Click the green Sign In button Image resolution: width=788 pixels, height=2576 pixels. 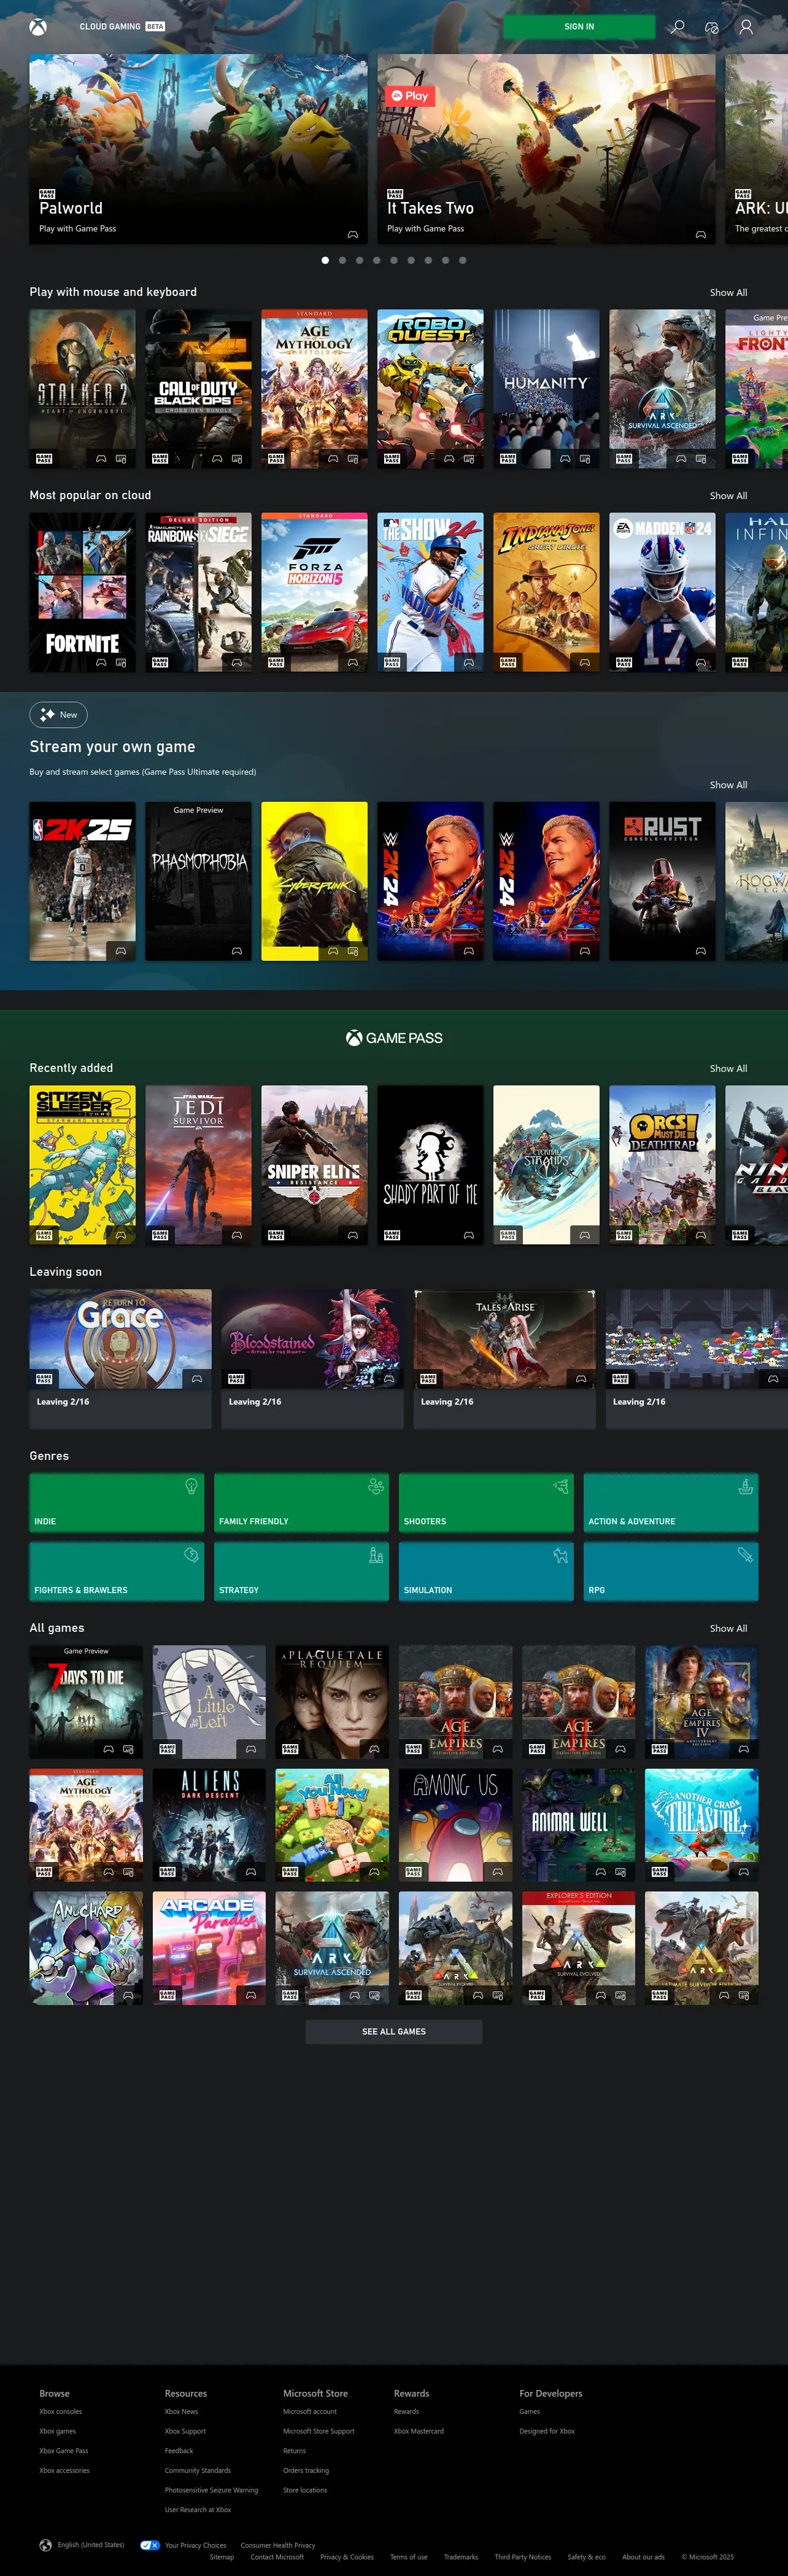pyautogui.click(x=579, y=27)
